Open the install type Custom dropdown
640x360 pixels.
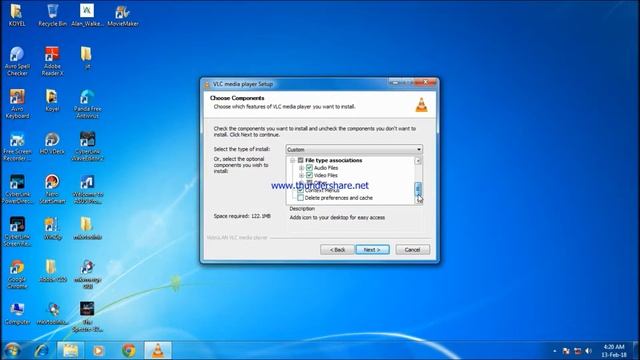(354, 149)
